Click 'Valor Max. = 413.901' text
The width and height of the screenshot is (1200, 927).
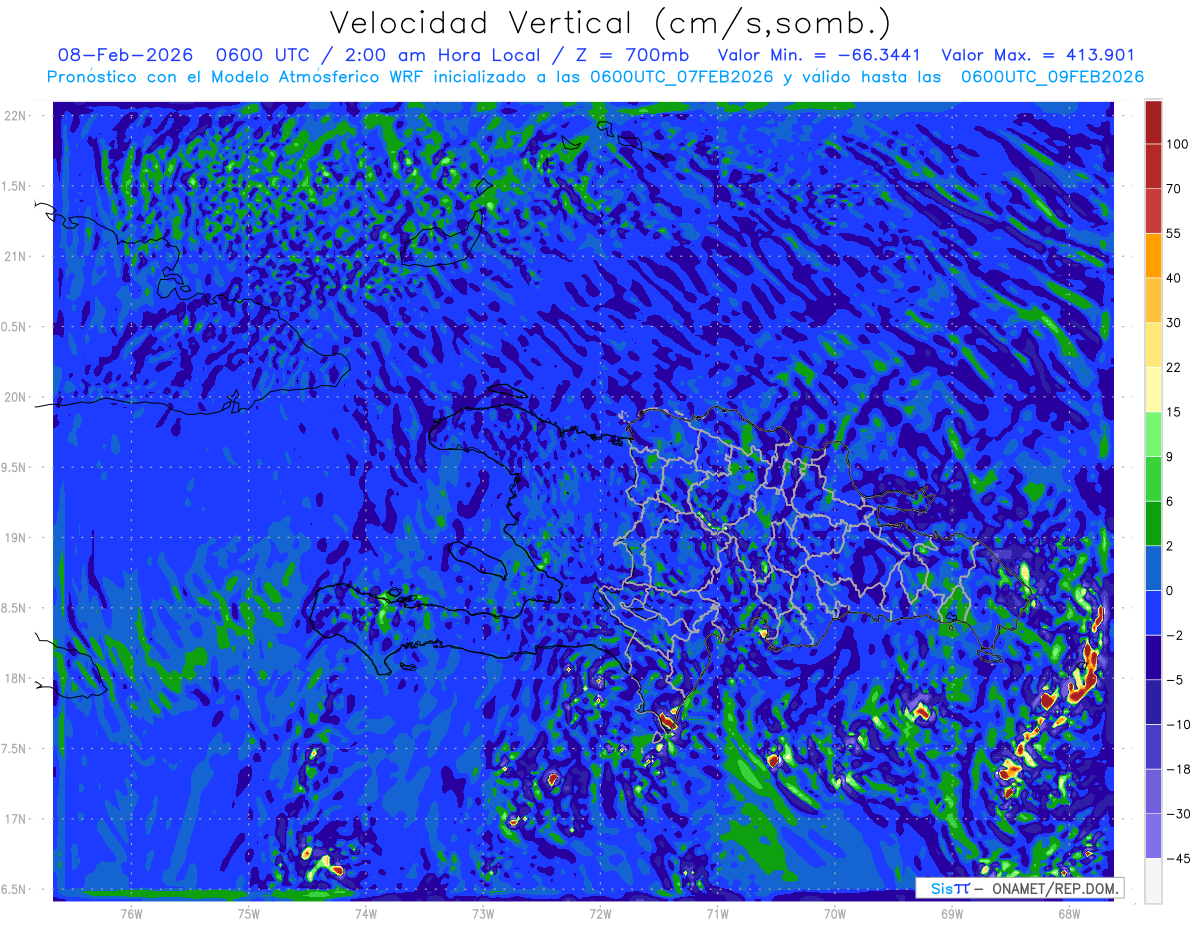(x=1038, y=55)
